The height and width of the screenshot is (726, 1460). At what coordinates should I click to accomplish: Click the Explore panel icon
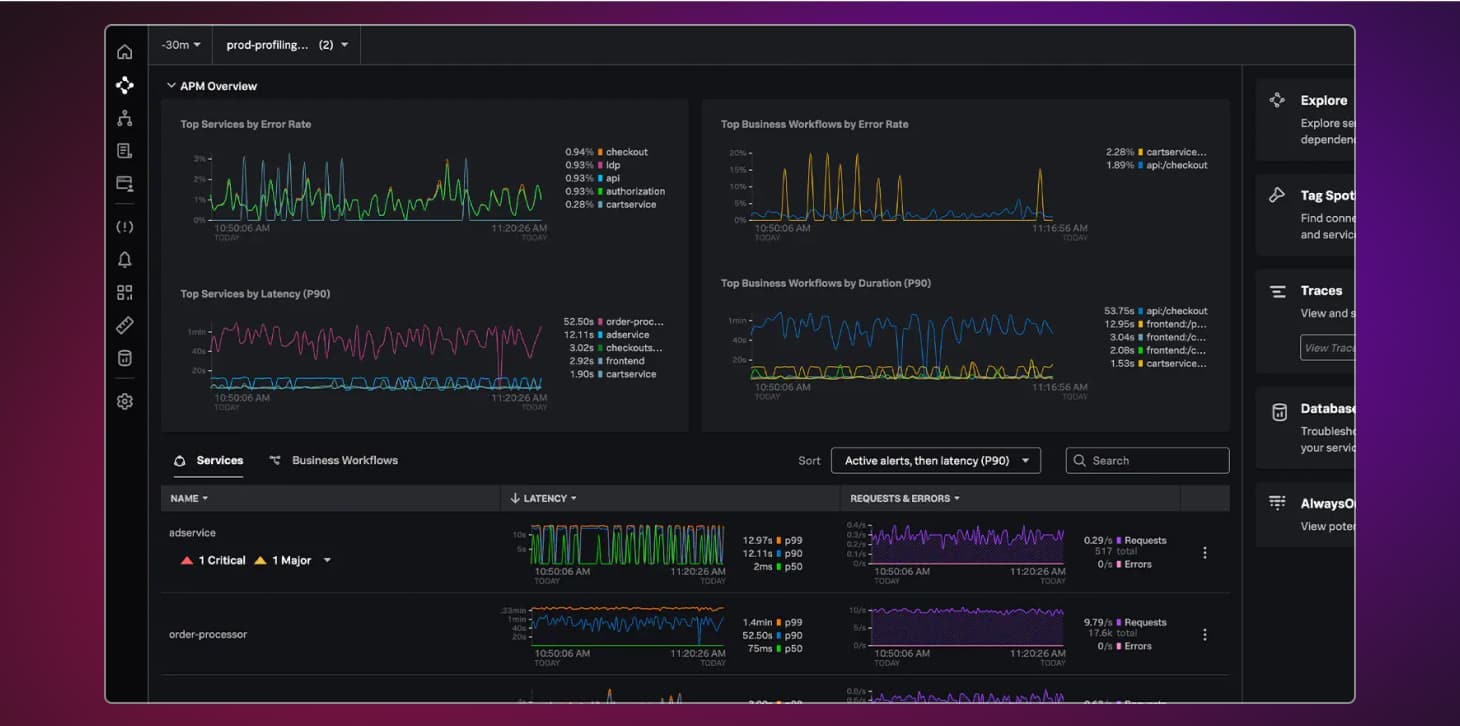pyautogui.click(x=1277, y=100)
